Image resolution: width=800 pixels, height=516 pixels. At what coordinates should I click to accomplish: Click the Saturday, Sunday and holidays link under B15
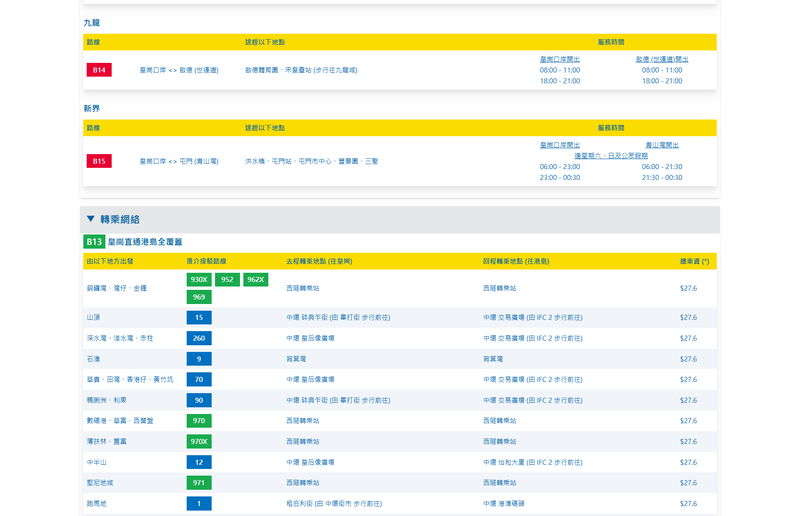[x=611, y=156]
